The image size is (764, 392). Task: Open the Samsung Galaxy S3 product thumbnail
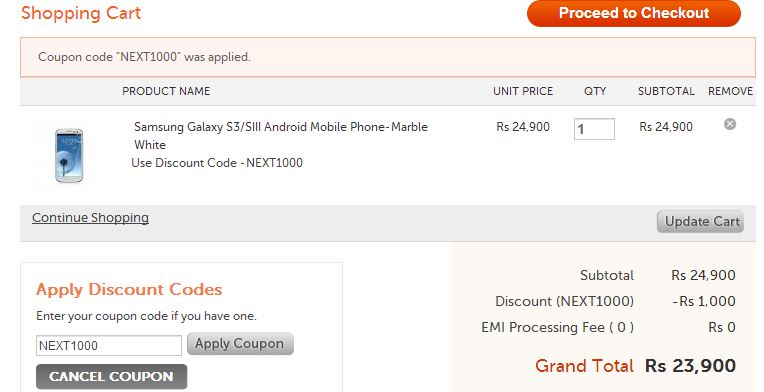[69, 155]
